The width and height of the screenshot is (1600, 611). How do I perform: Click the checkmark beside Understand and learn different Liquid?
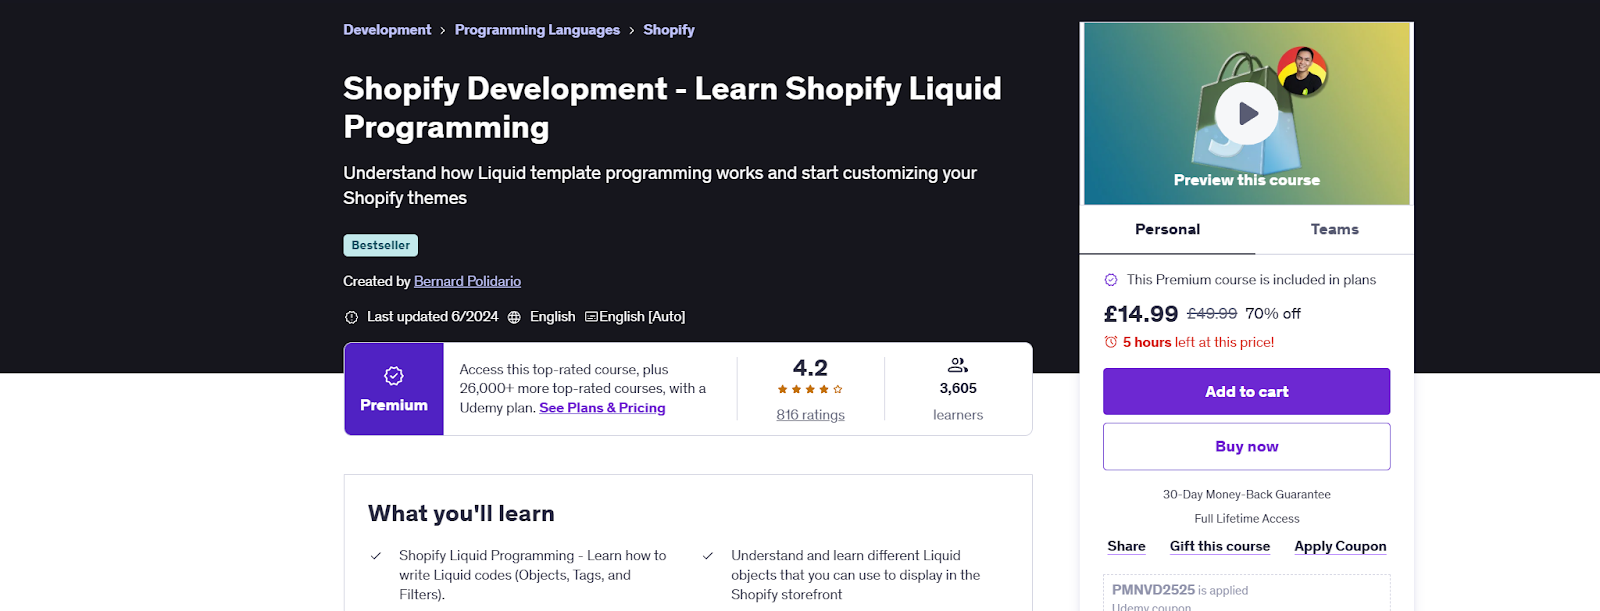[x=708, y=556]
